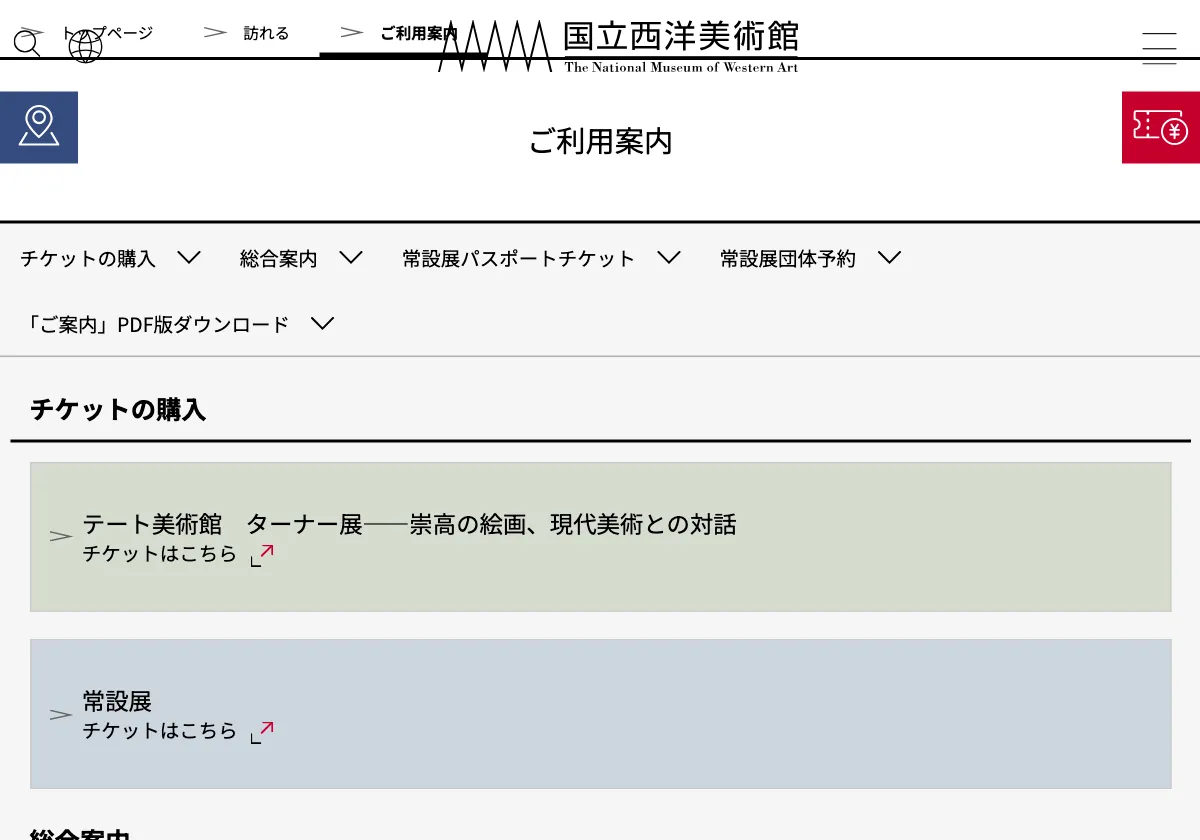1200x840 pixels.
Task: Expand the 常設展団体予約 chevron
Action: click(x=890, y=257)
